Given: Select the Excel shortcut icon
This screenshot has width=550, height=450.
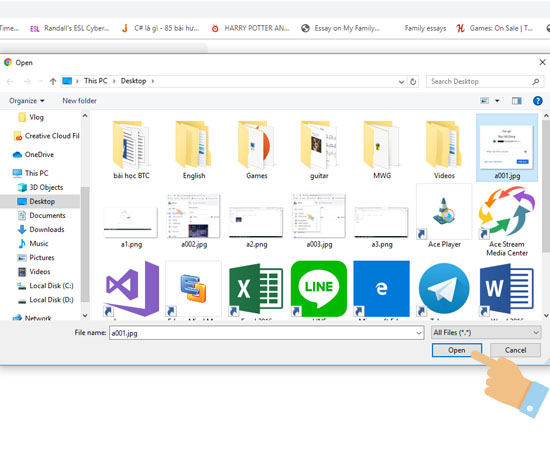Looking at the screenshot, I should point(256,289).
